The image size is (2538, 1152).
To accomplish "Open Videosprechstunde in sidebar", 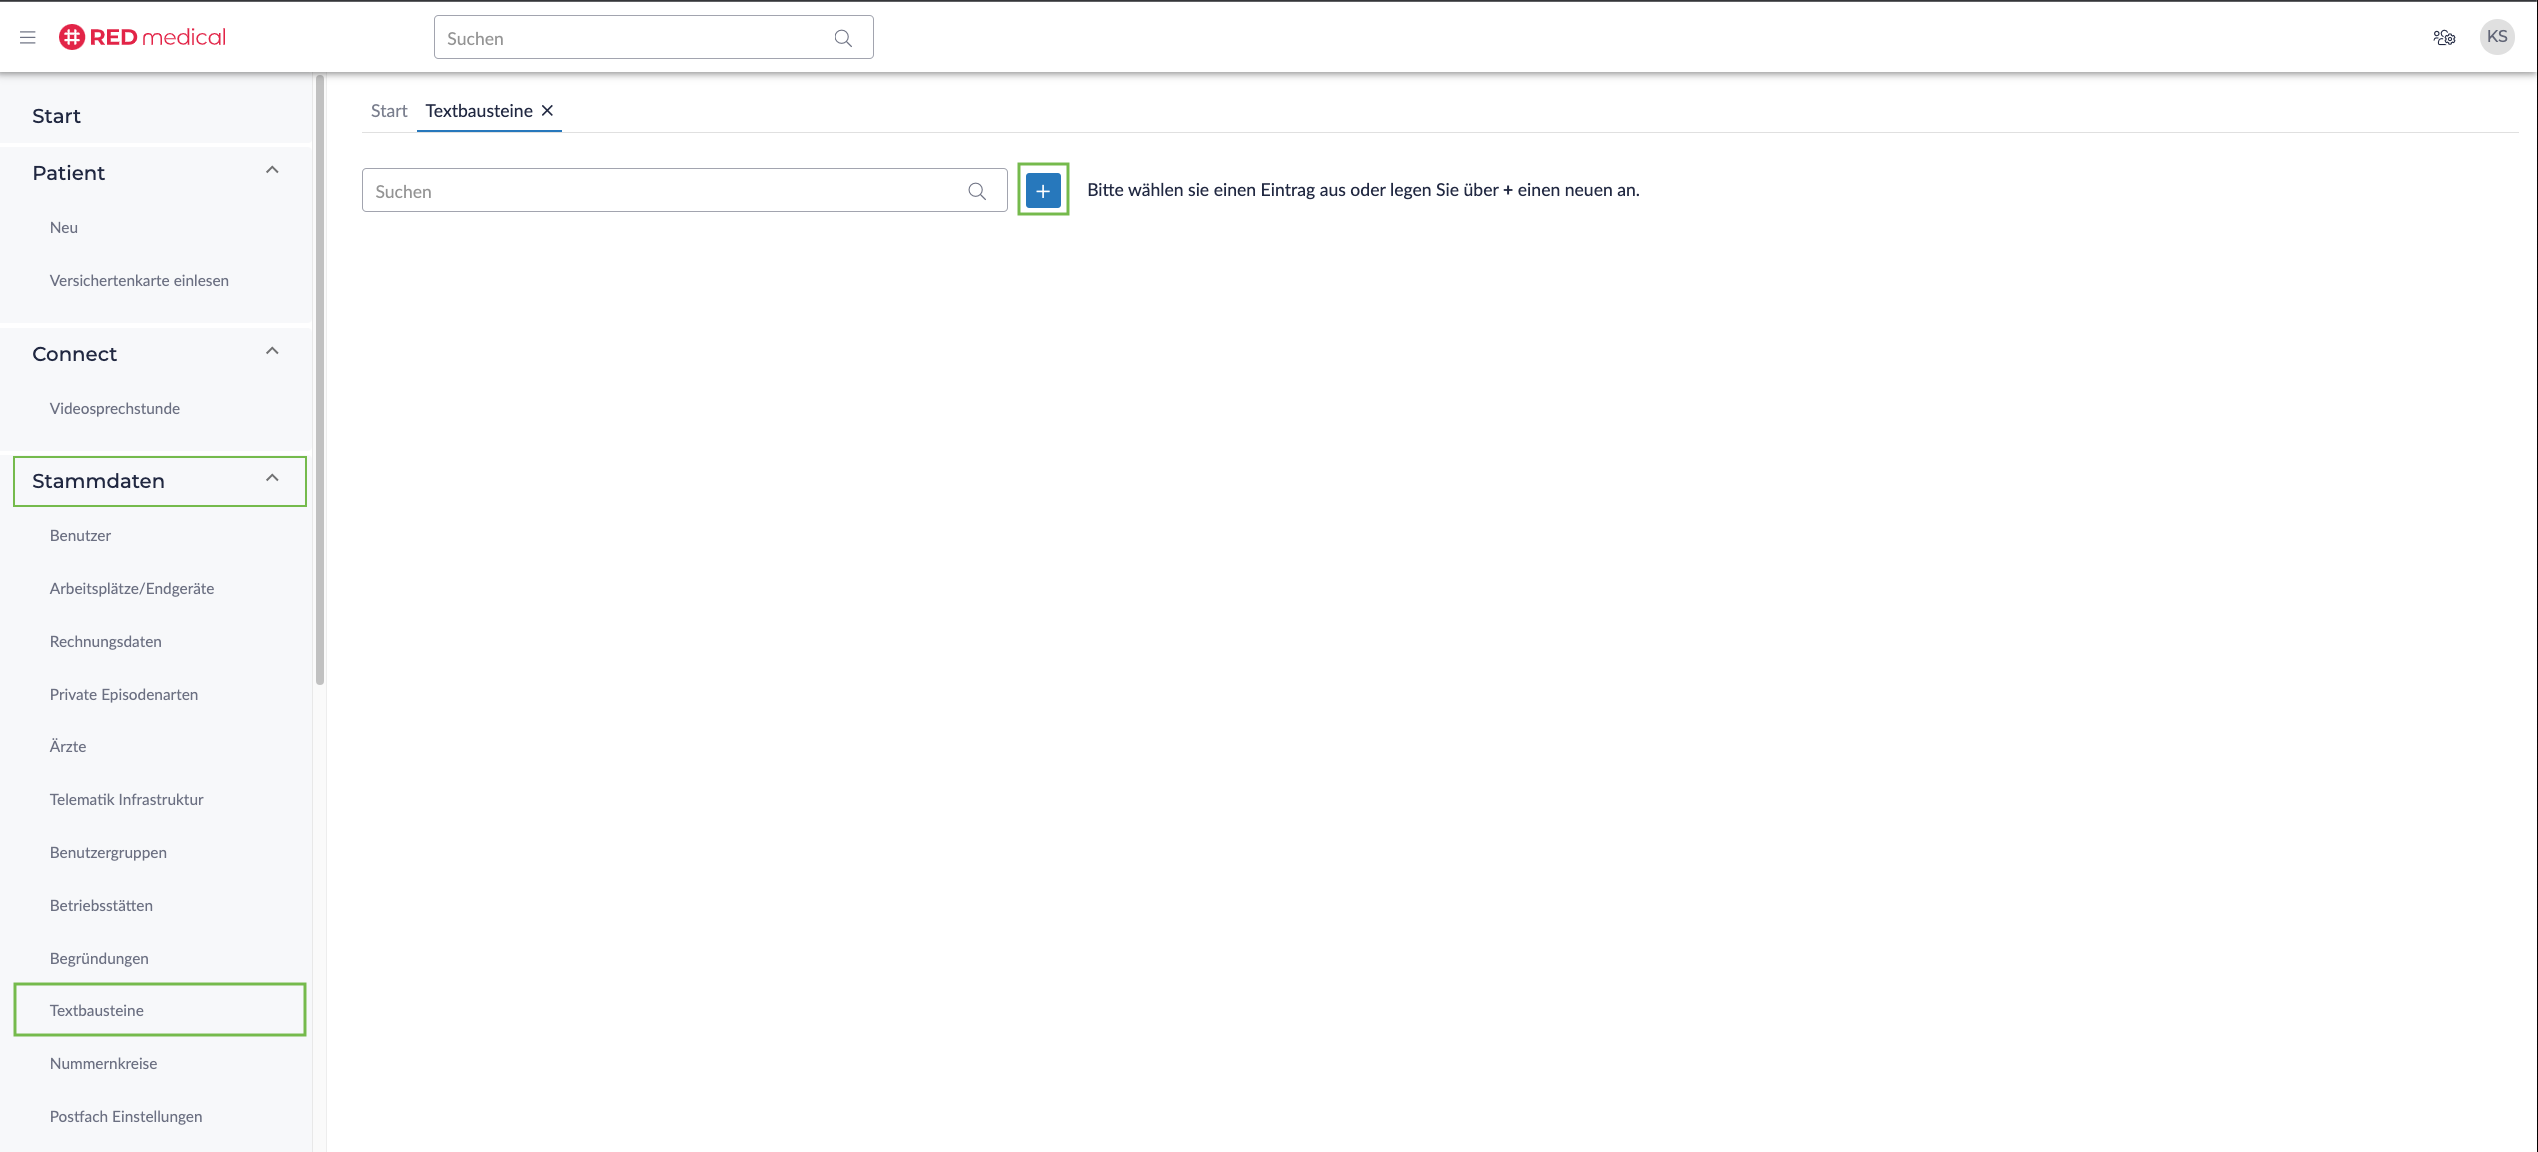I will tap(115, 408).
